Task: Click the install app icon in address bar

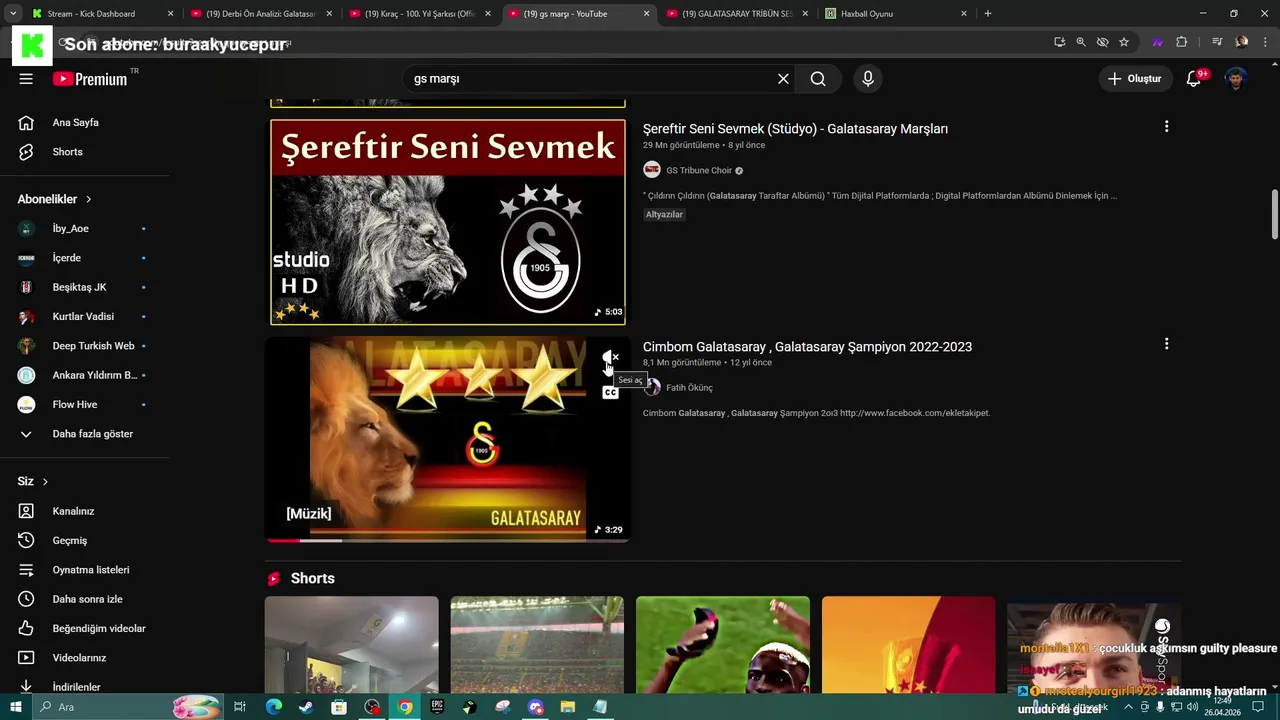Action: click(x=1059, y=42)
